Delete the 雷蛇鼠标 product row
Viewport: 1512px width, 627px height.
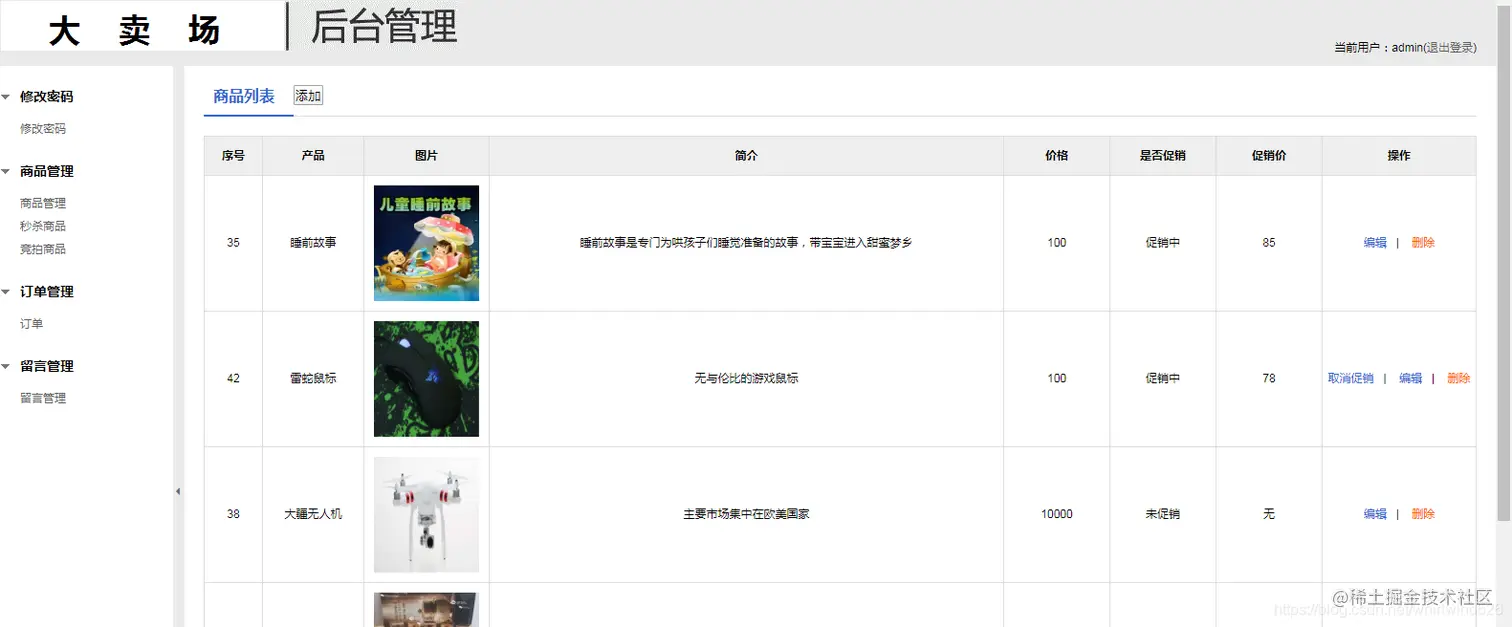pos(1458,379)
